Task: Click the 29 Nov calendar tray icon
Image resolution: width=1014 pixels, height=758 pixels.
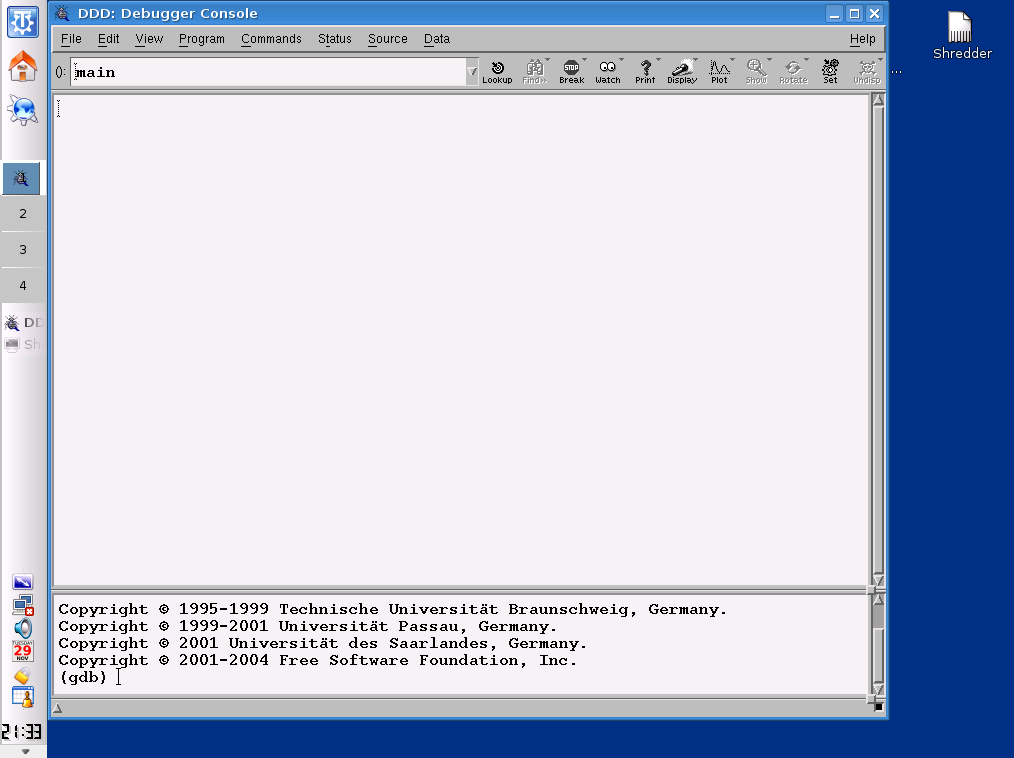Action: (23, 651)
